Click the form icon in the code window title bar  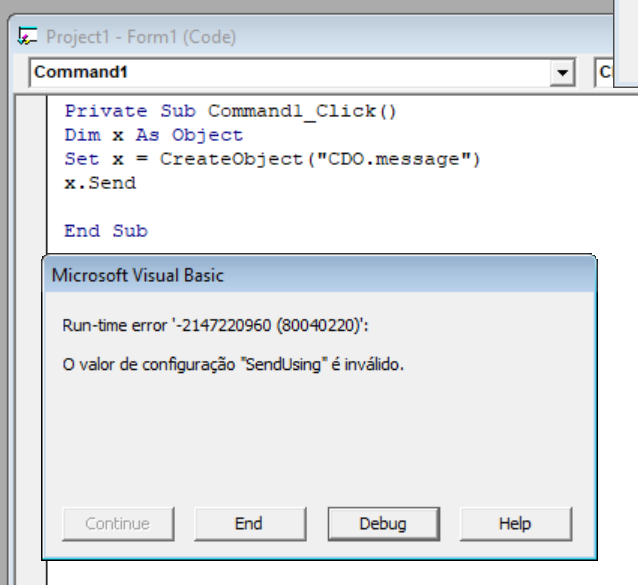point(29,39)
